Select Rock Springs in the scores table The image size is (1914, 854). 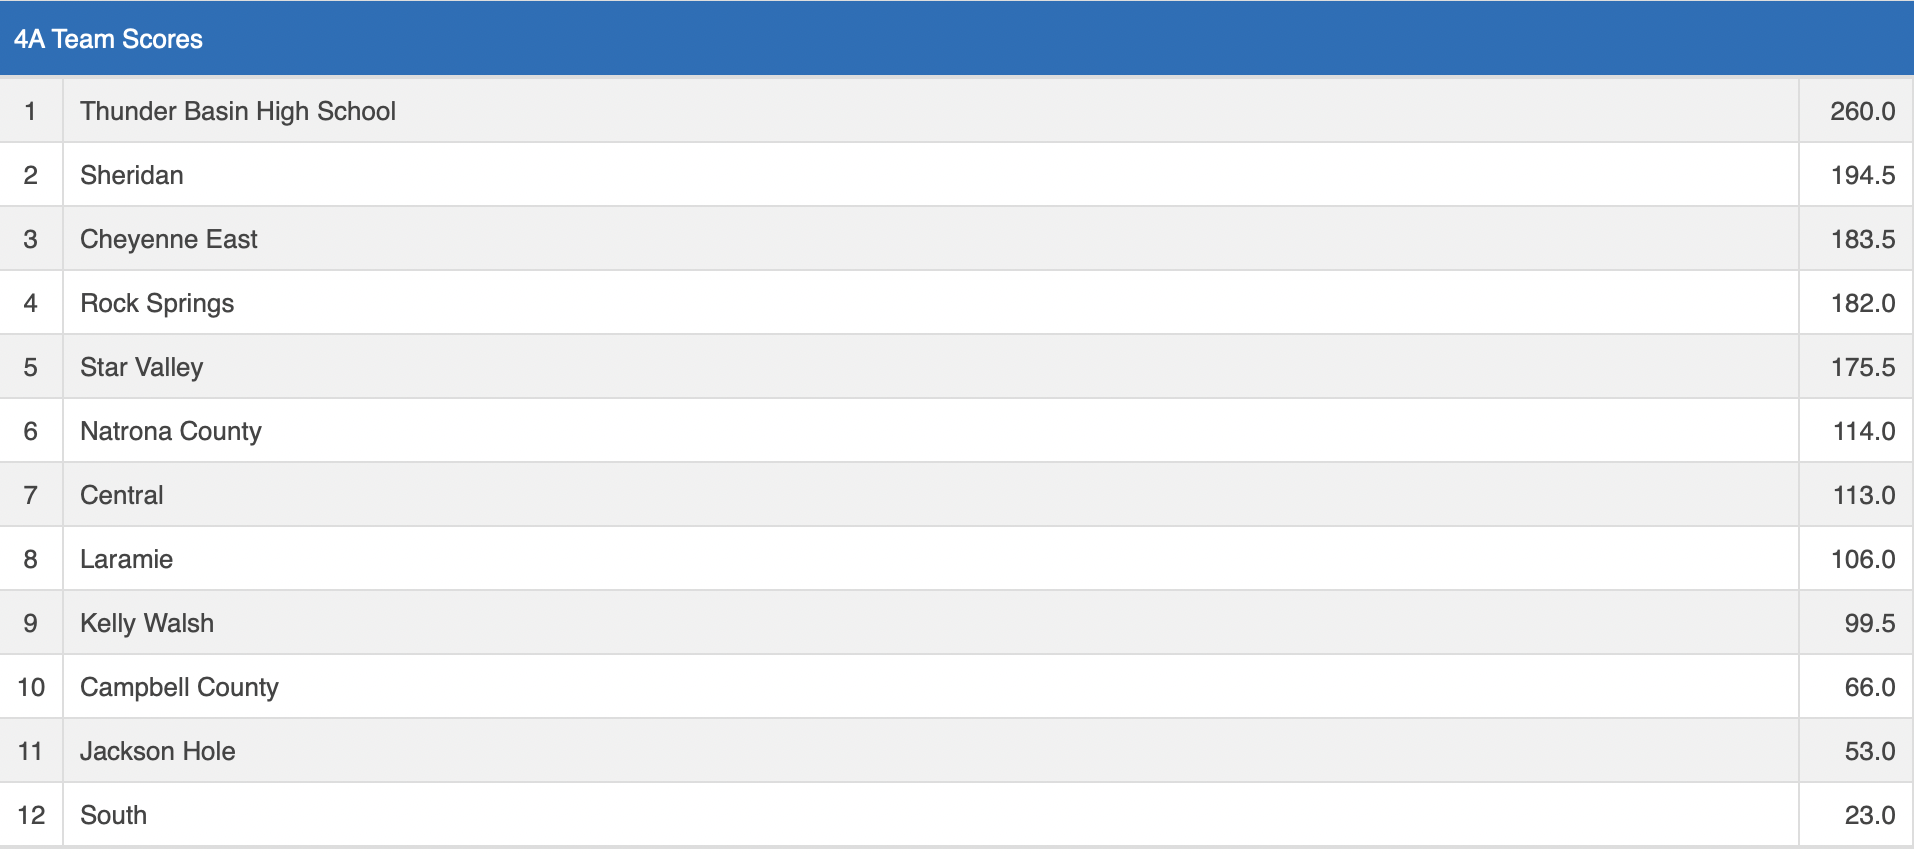157,303
